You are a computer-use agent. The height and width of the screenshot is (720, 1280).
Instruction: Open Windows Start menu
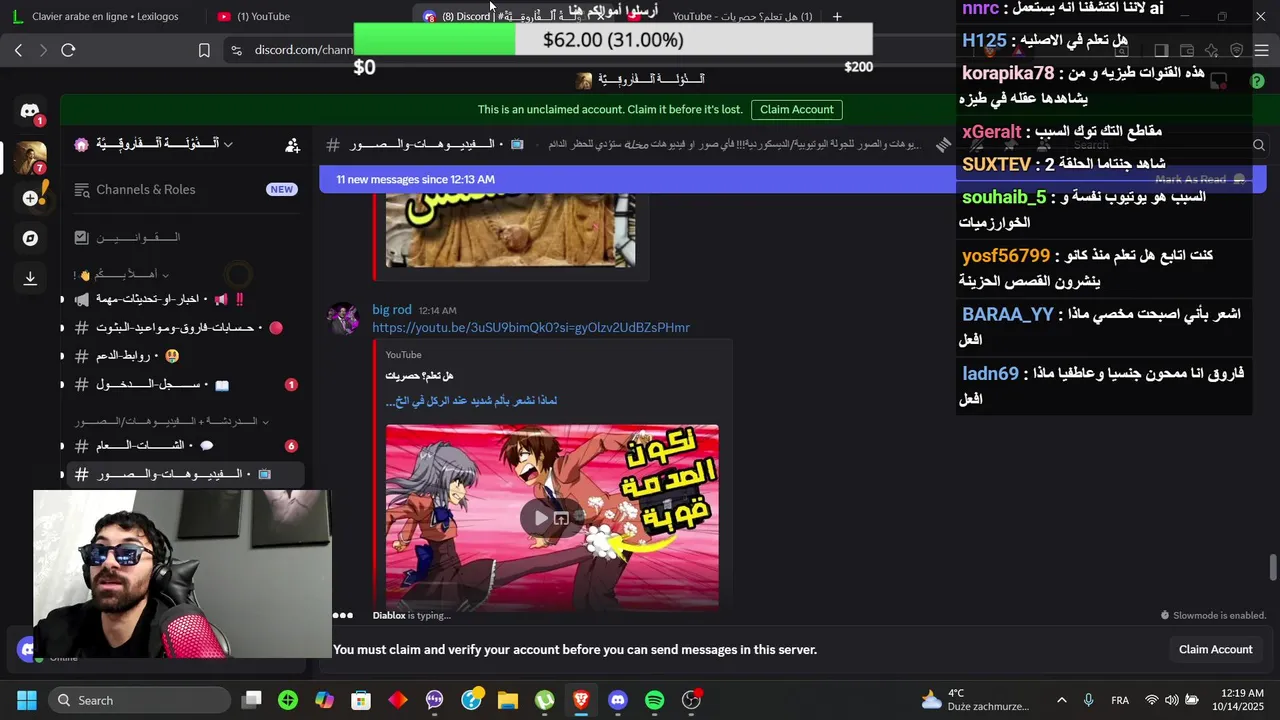point(27,700)
